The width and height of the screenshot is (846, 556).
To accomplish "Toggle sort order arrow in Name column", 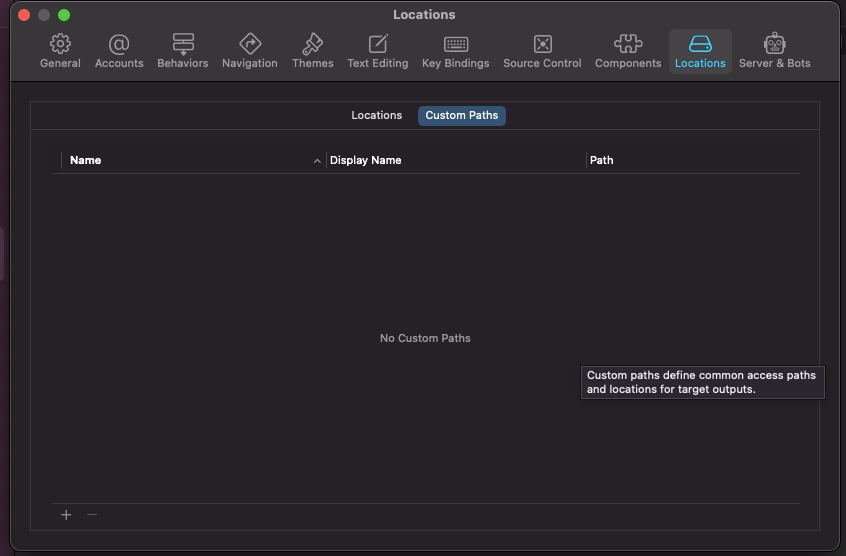I will pyautogui.click(x=317, y=161).
